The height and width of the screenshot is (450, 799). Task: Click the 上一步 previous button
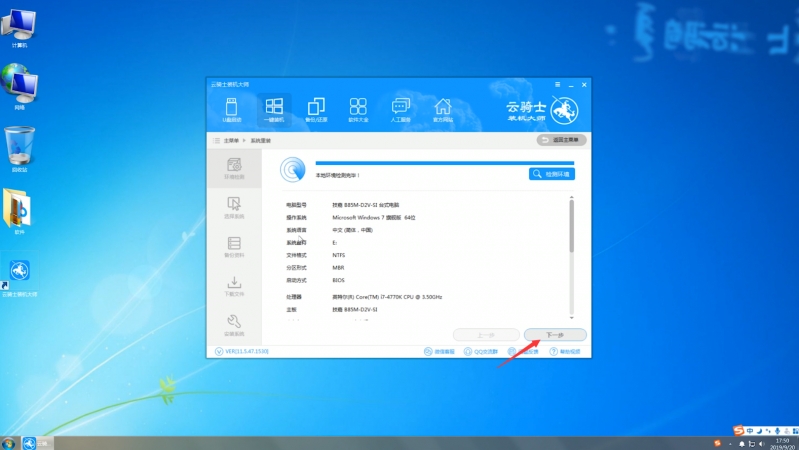[486, 335]
